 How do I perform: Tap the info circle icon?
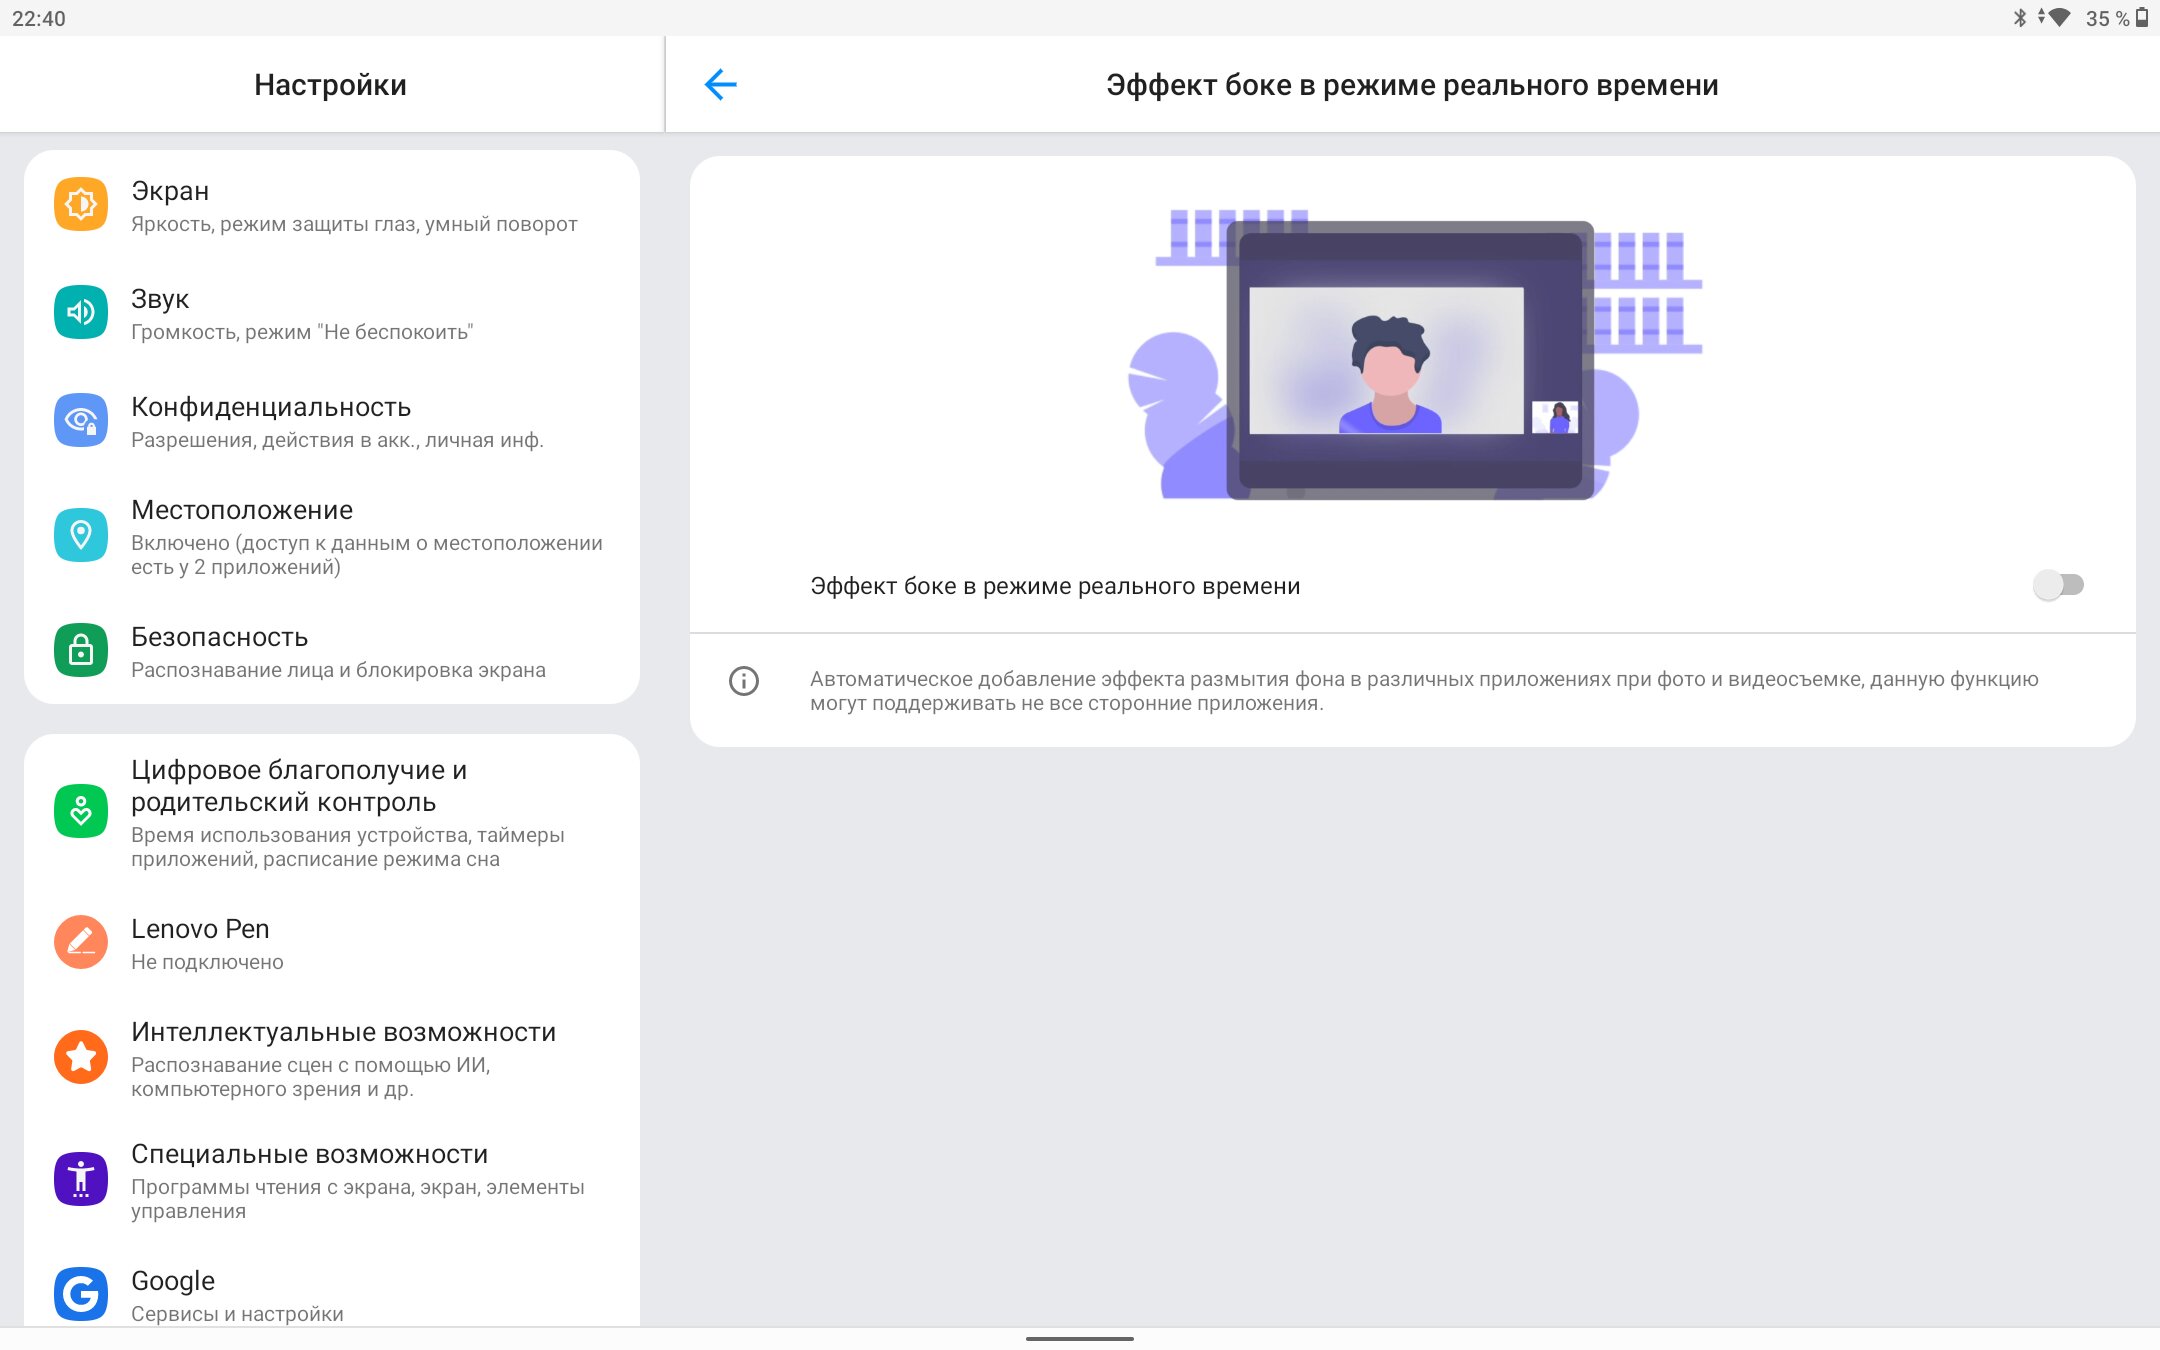(x=744, y=681)
